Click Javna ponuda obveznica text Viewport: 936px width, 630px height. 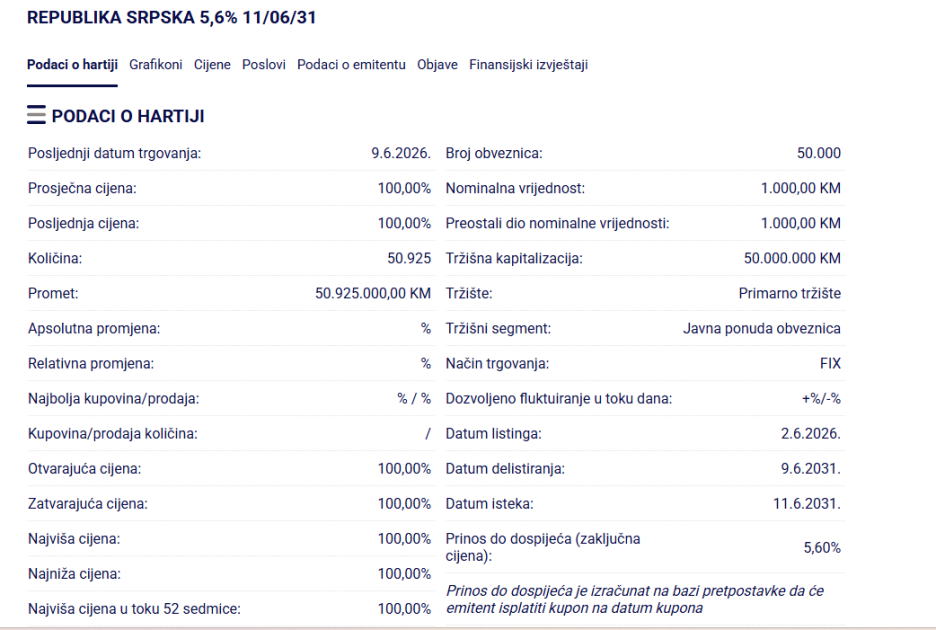(x=762, y=328)
